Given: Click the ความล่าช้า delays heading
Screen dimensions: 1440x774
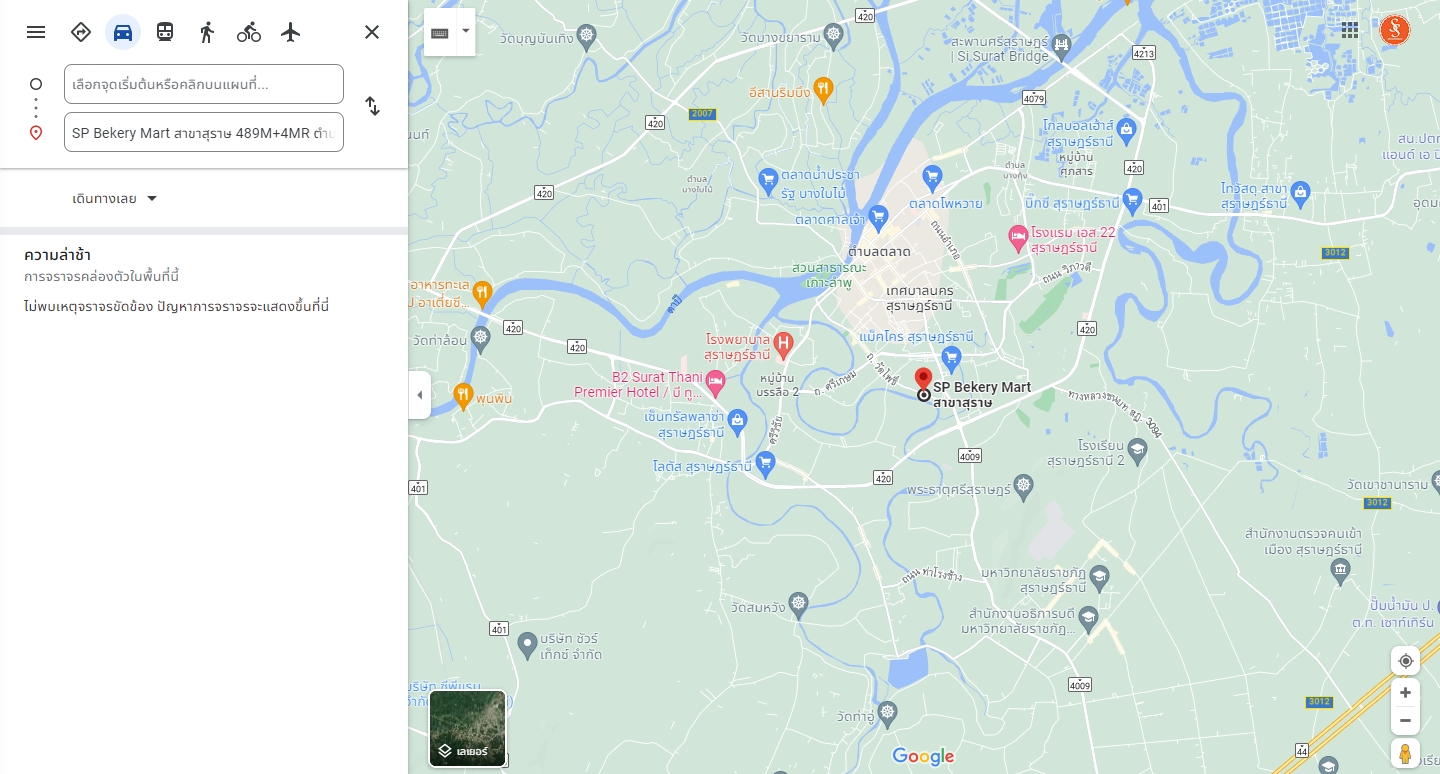Looking at the screenshot, I should pyautogui.click(x=58, y=255).
